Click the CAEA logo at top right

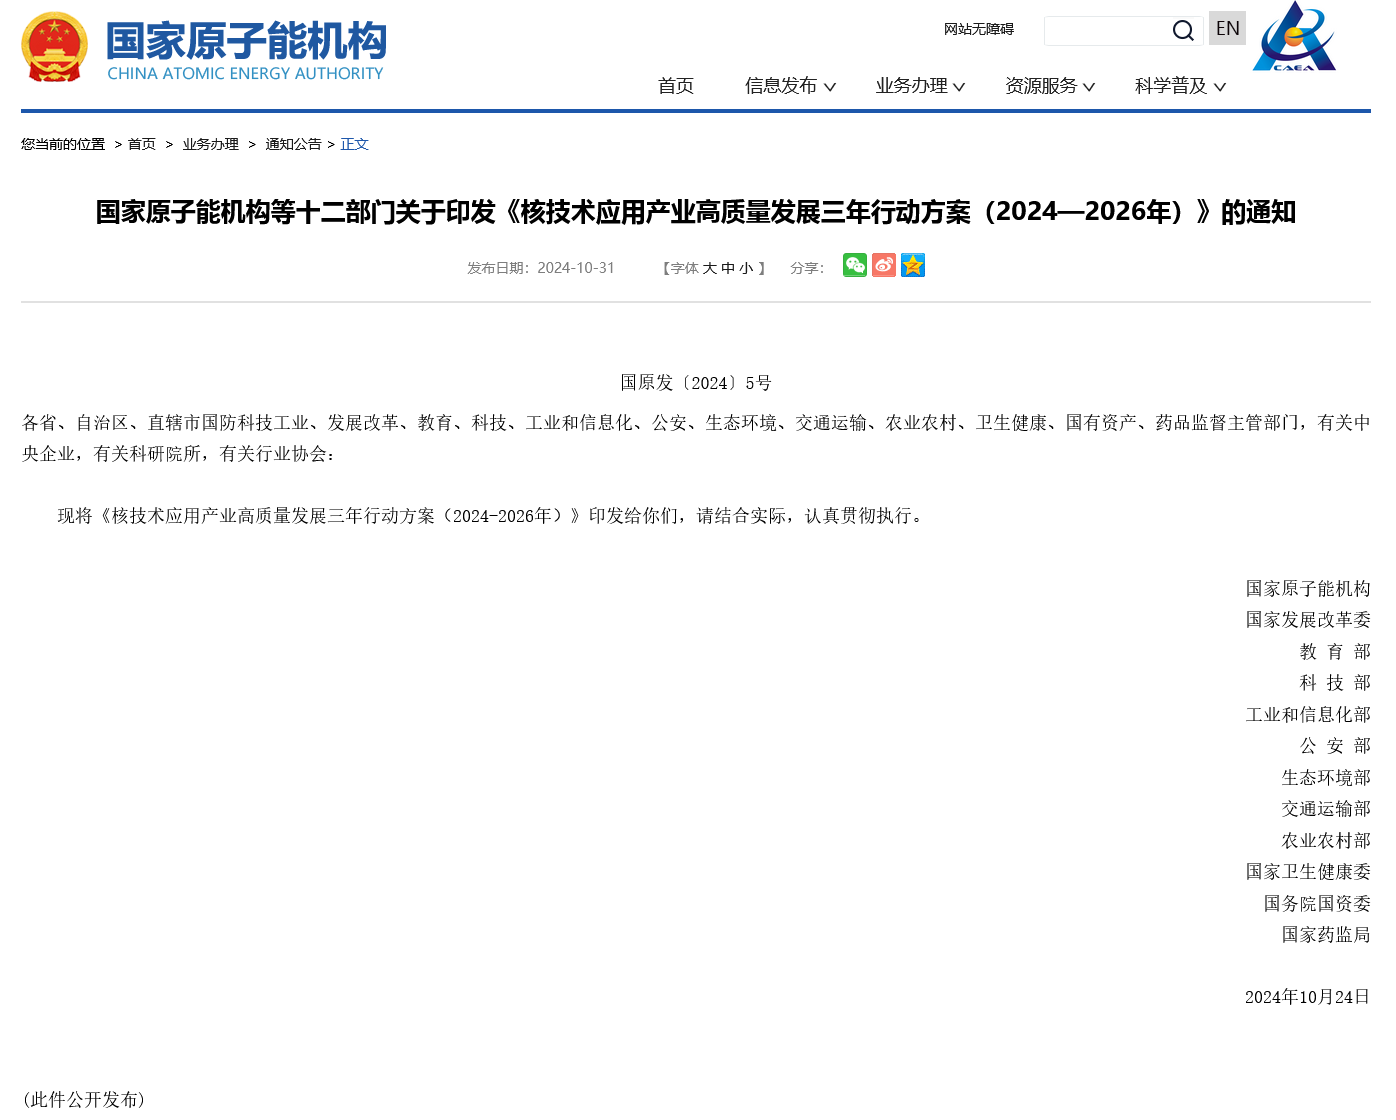[1294, 38]
